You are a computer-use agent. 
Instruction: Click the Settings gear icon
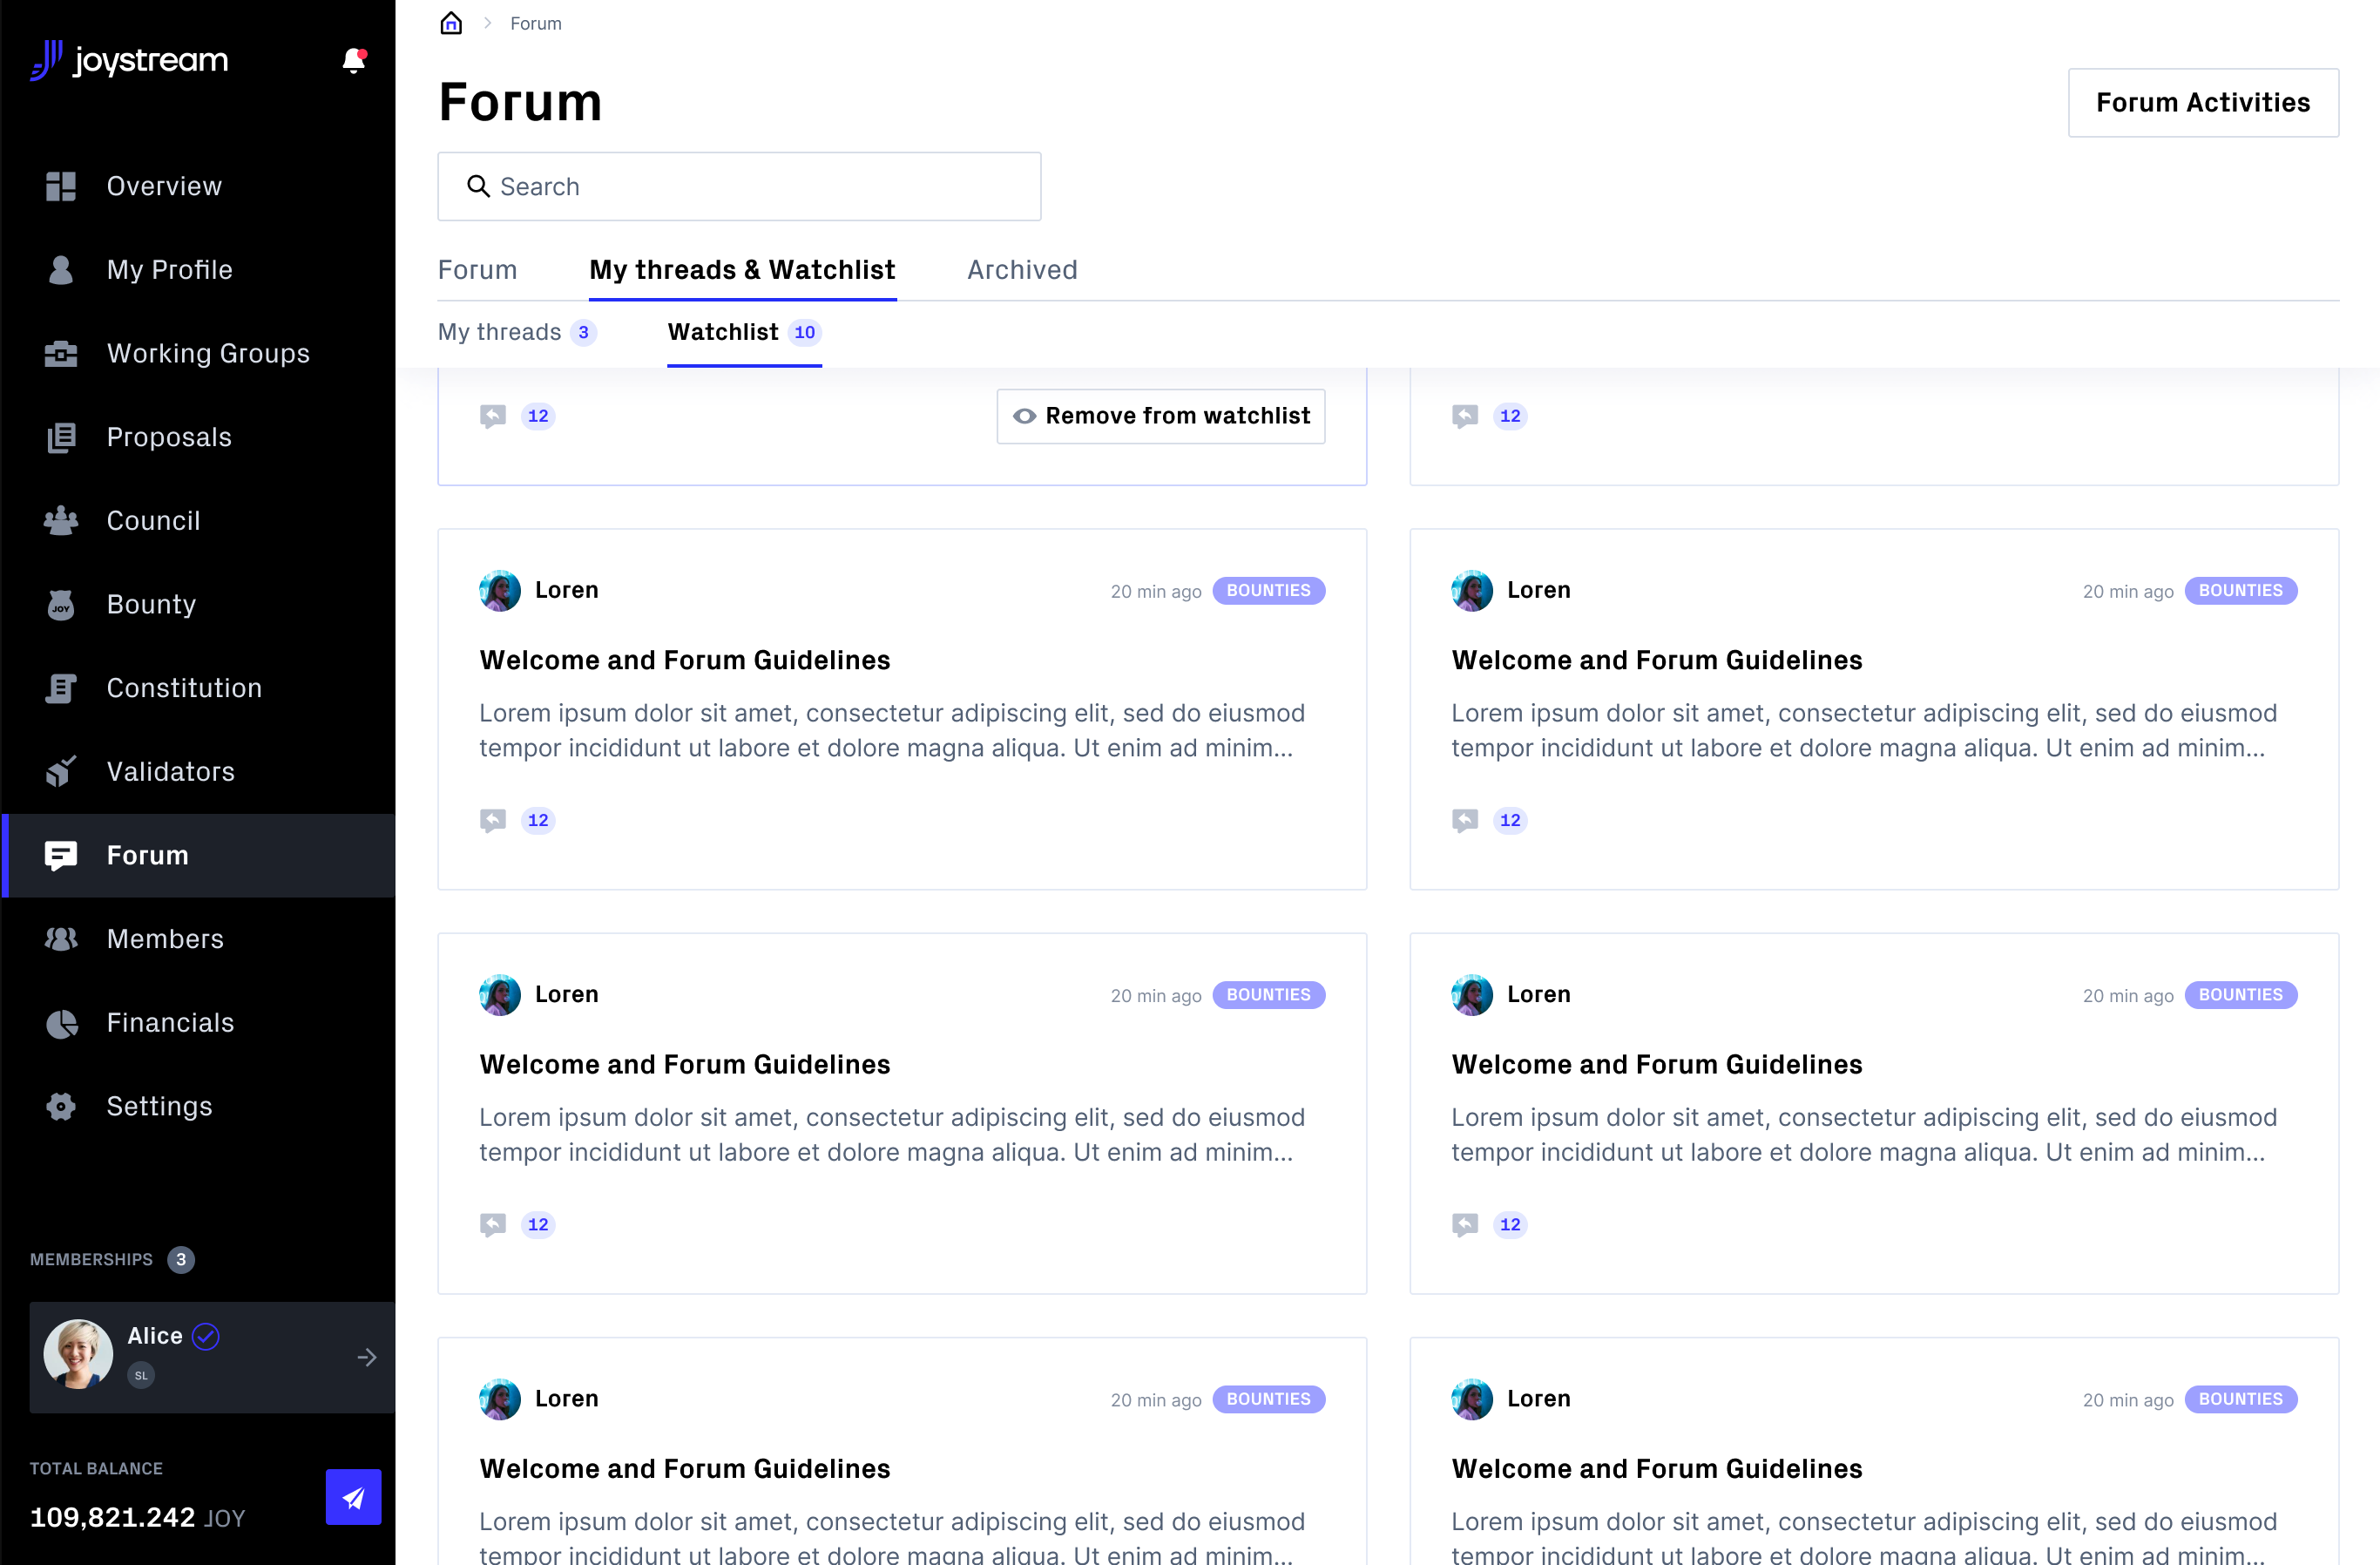tap(61, 1106)
